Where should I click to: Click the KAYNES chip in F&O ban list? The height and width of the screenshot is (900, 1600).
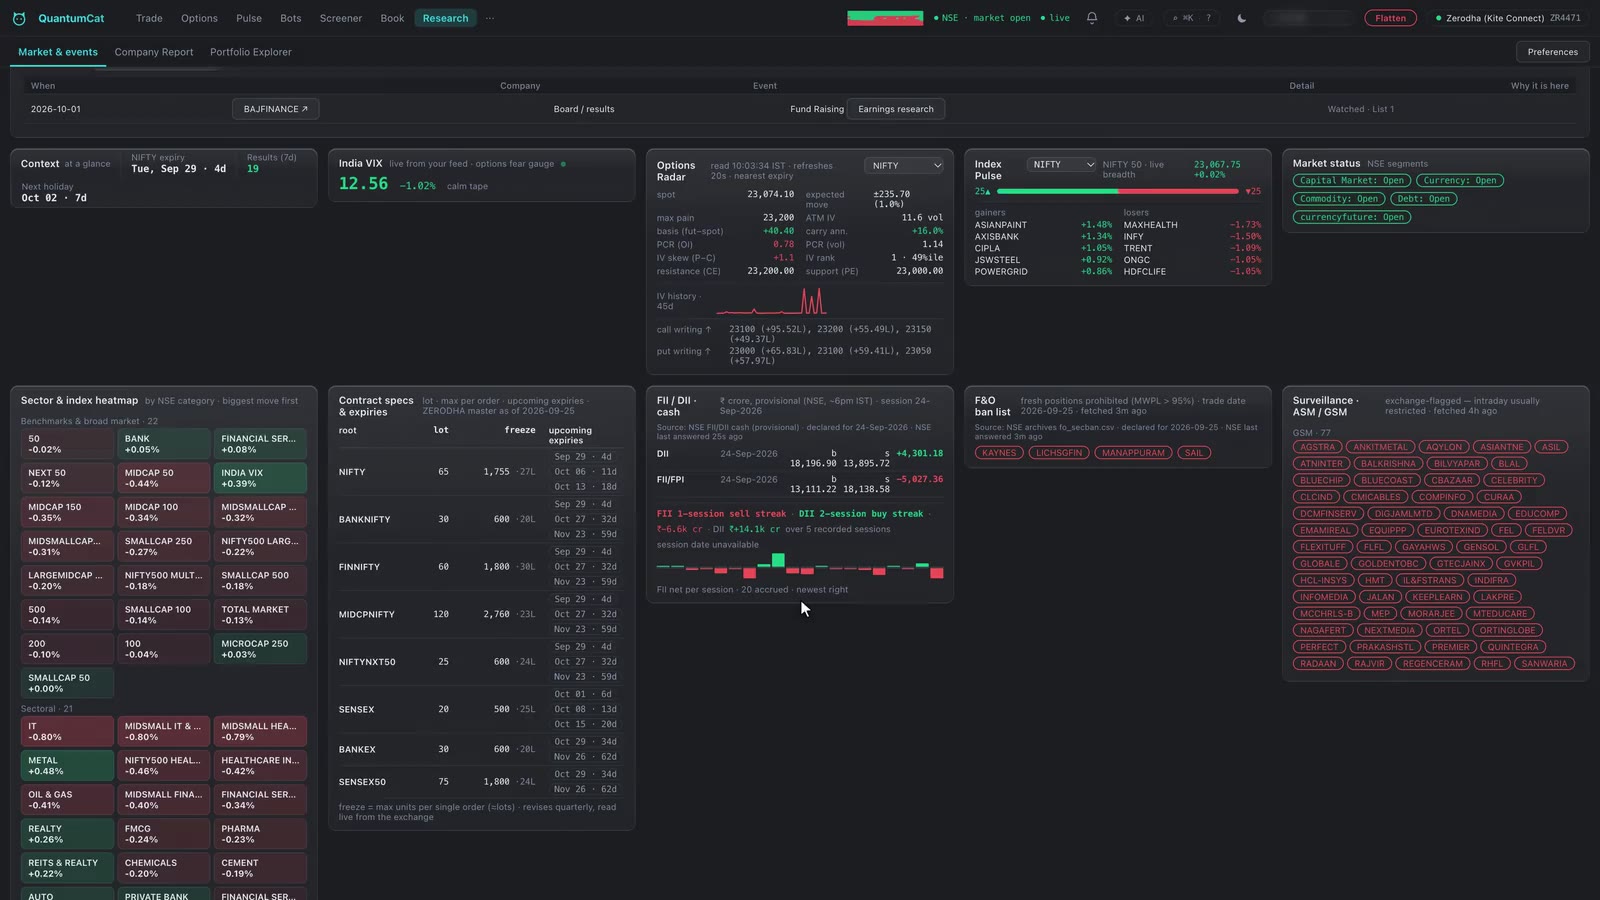tap(999, 453)
